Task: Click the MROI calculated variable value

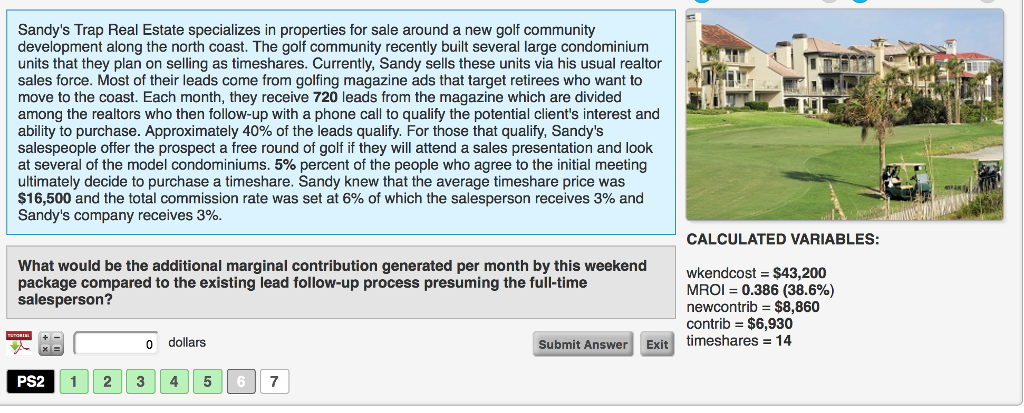Action: (788, 290)
